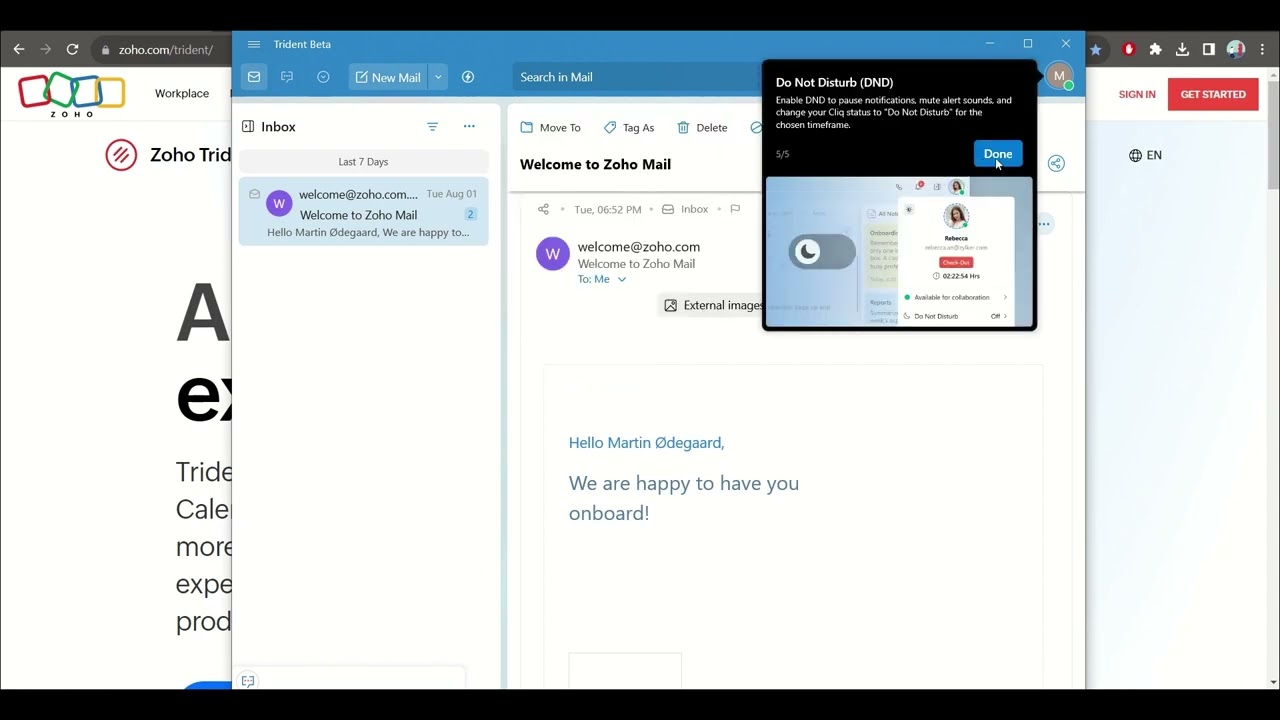Go forward in Chrome browser

point(45,49)
